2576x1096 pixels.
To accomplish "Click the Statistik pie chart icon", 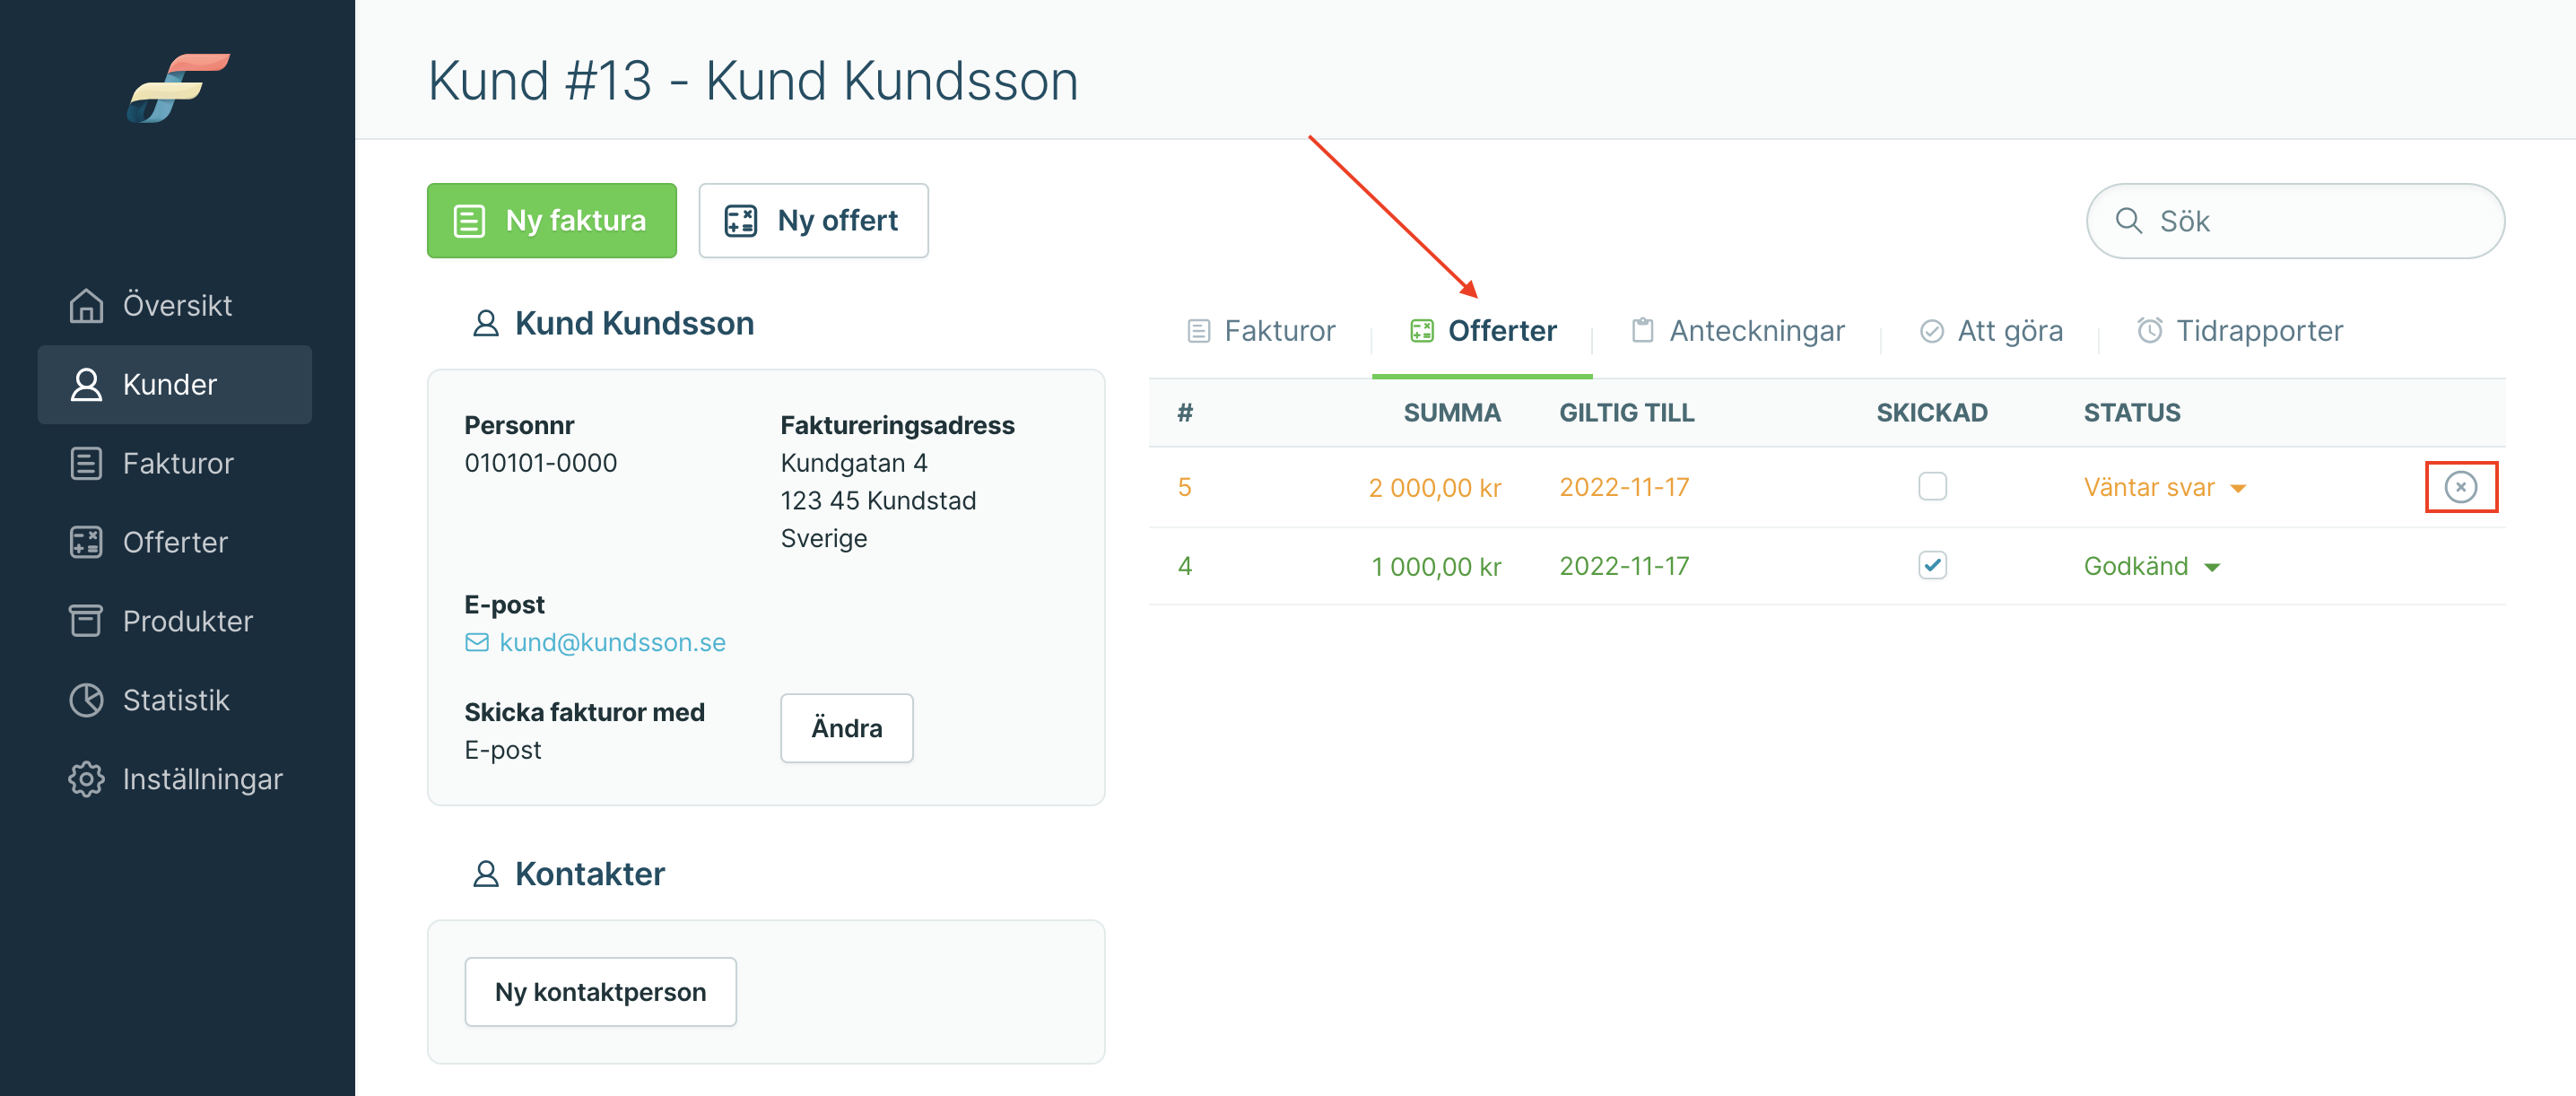I will tap(86, 700).
